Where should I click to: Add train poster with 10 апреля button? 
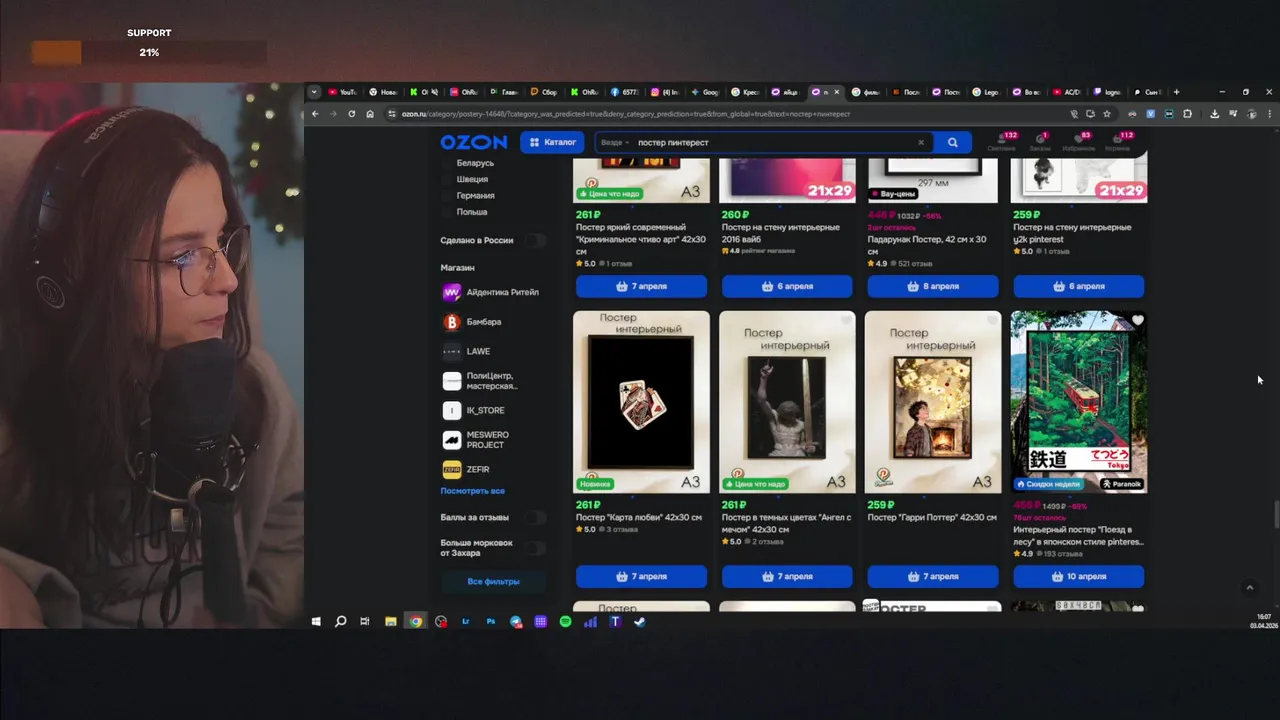point(1079,576)
